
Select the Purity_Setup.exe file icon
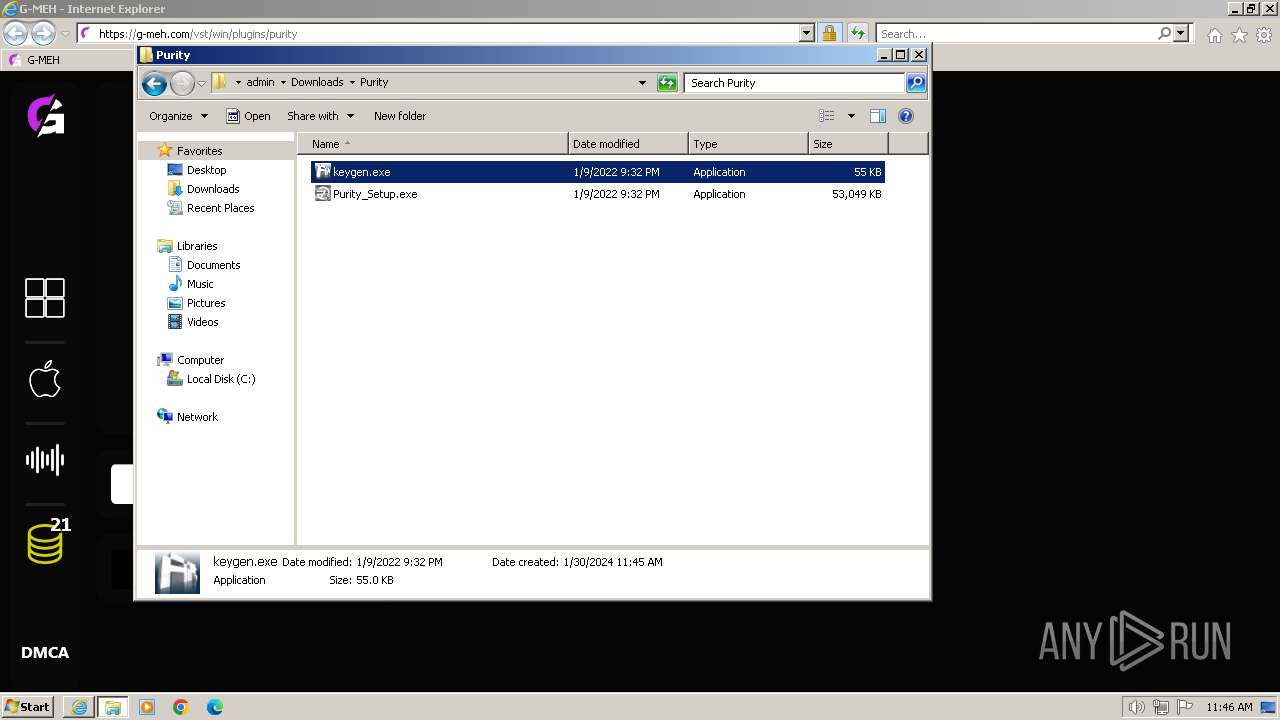(x=322, y=194)
